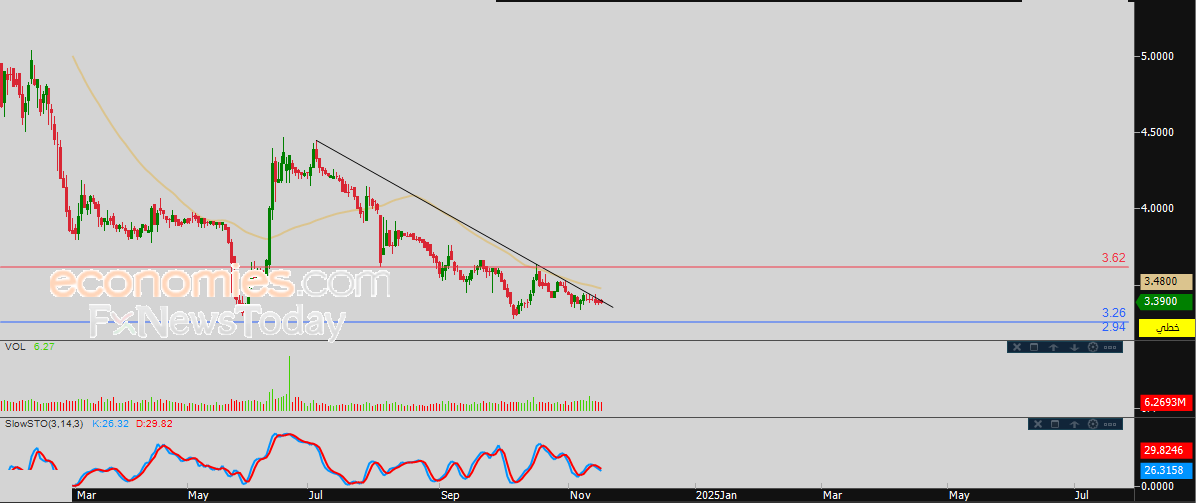The width and height of the screenshot is (1196, 503).
Task: Select the 3.62 resistance level label
Action: 1114,258
